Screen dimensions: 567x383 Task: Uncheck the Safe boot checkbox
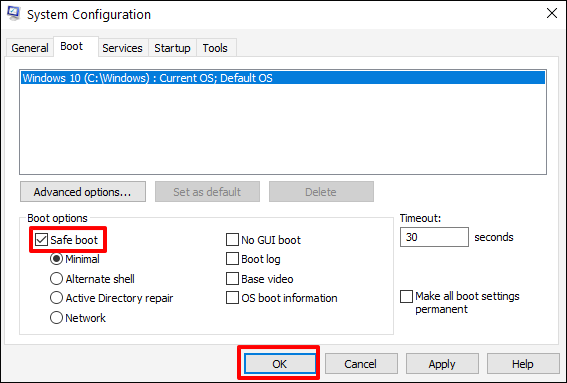[x=41, y=239]
